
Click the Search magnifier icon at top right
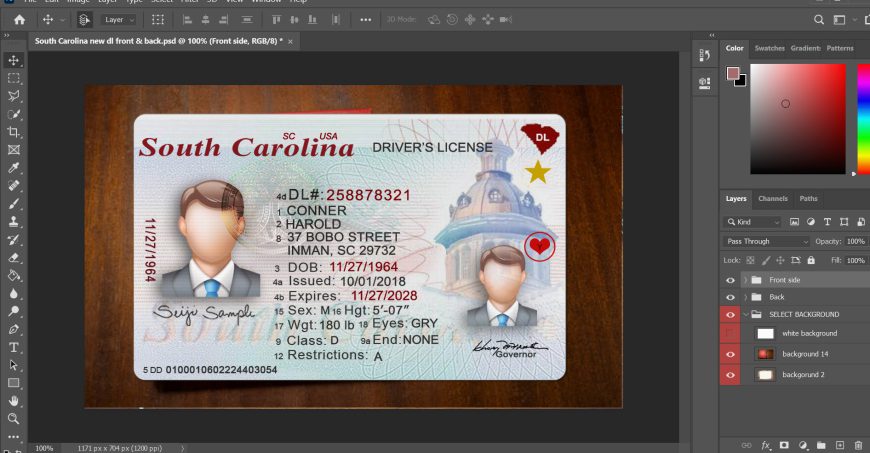pos(818,20)
